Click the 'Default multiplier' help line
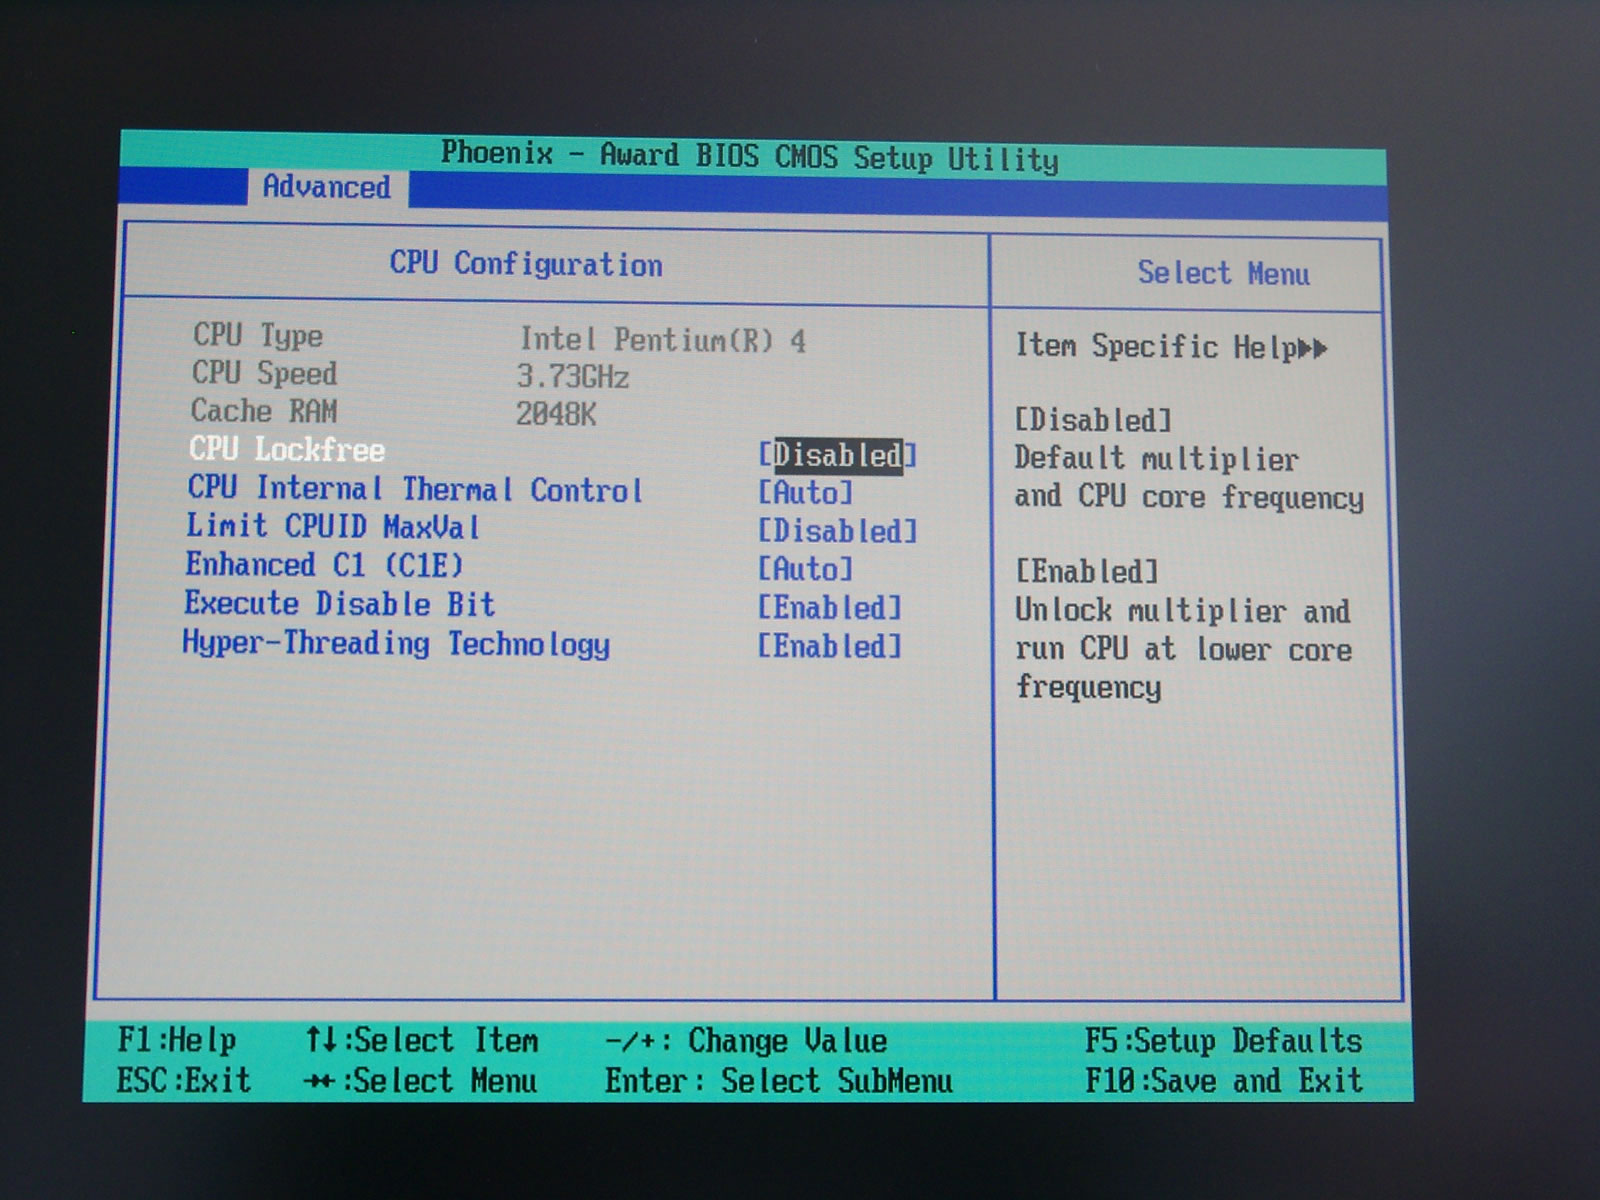 point(1156,459)
